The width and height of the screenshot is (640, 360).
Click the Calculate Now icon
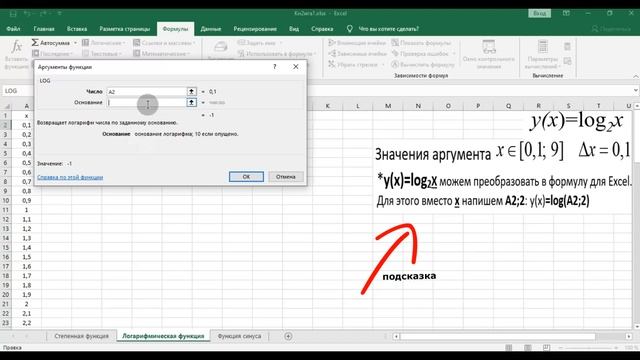(567, 47)
